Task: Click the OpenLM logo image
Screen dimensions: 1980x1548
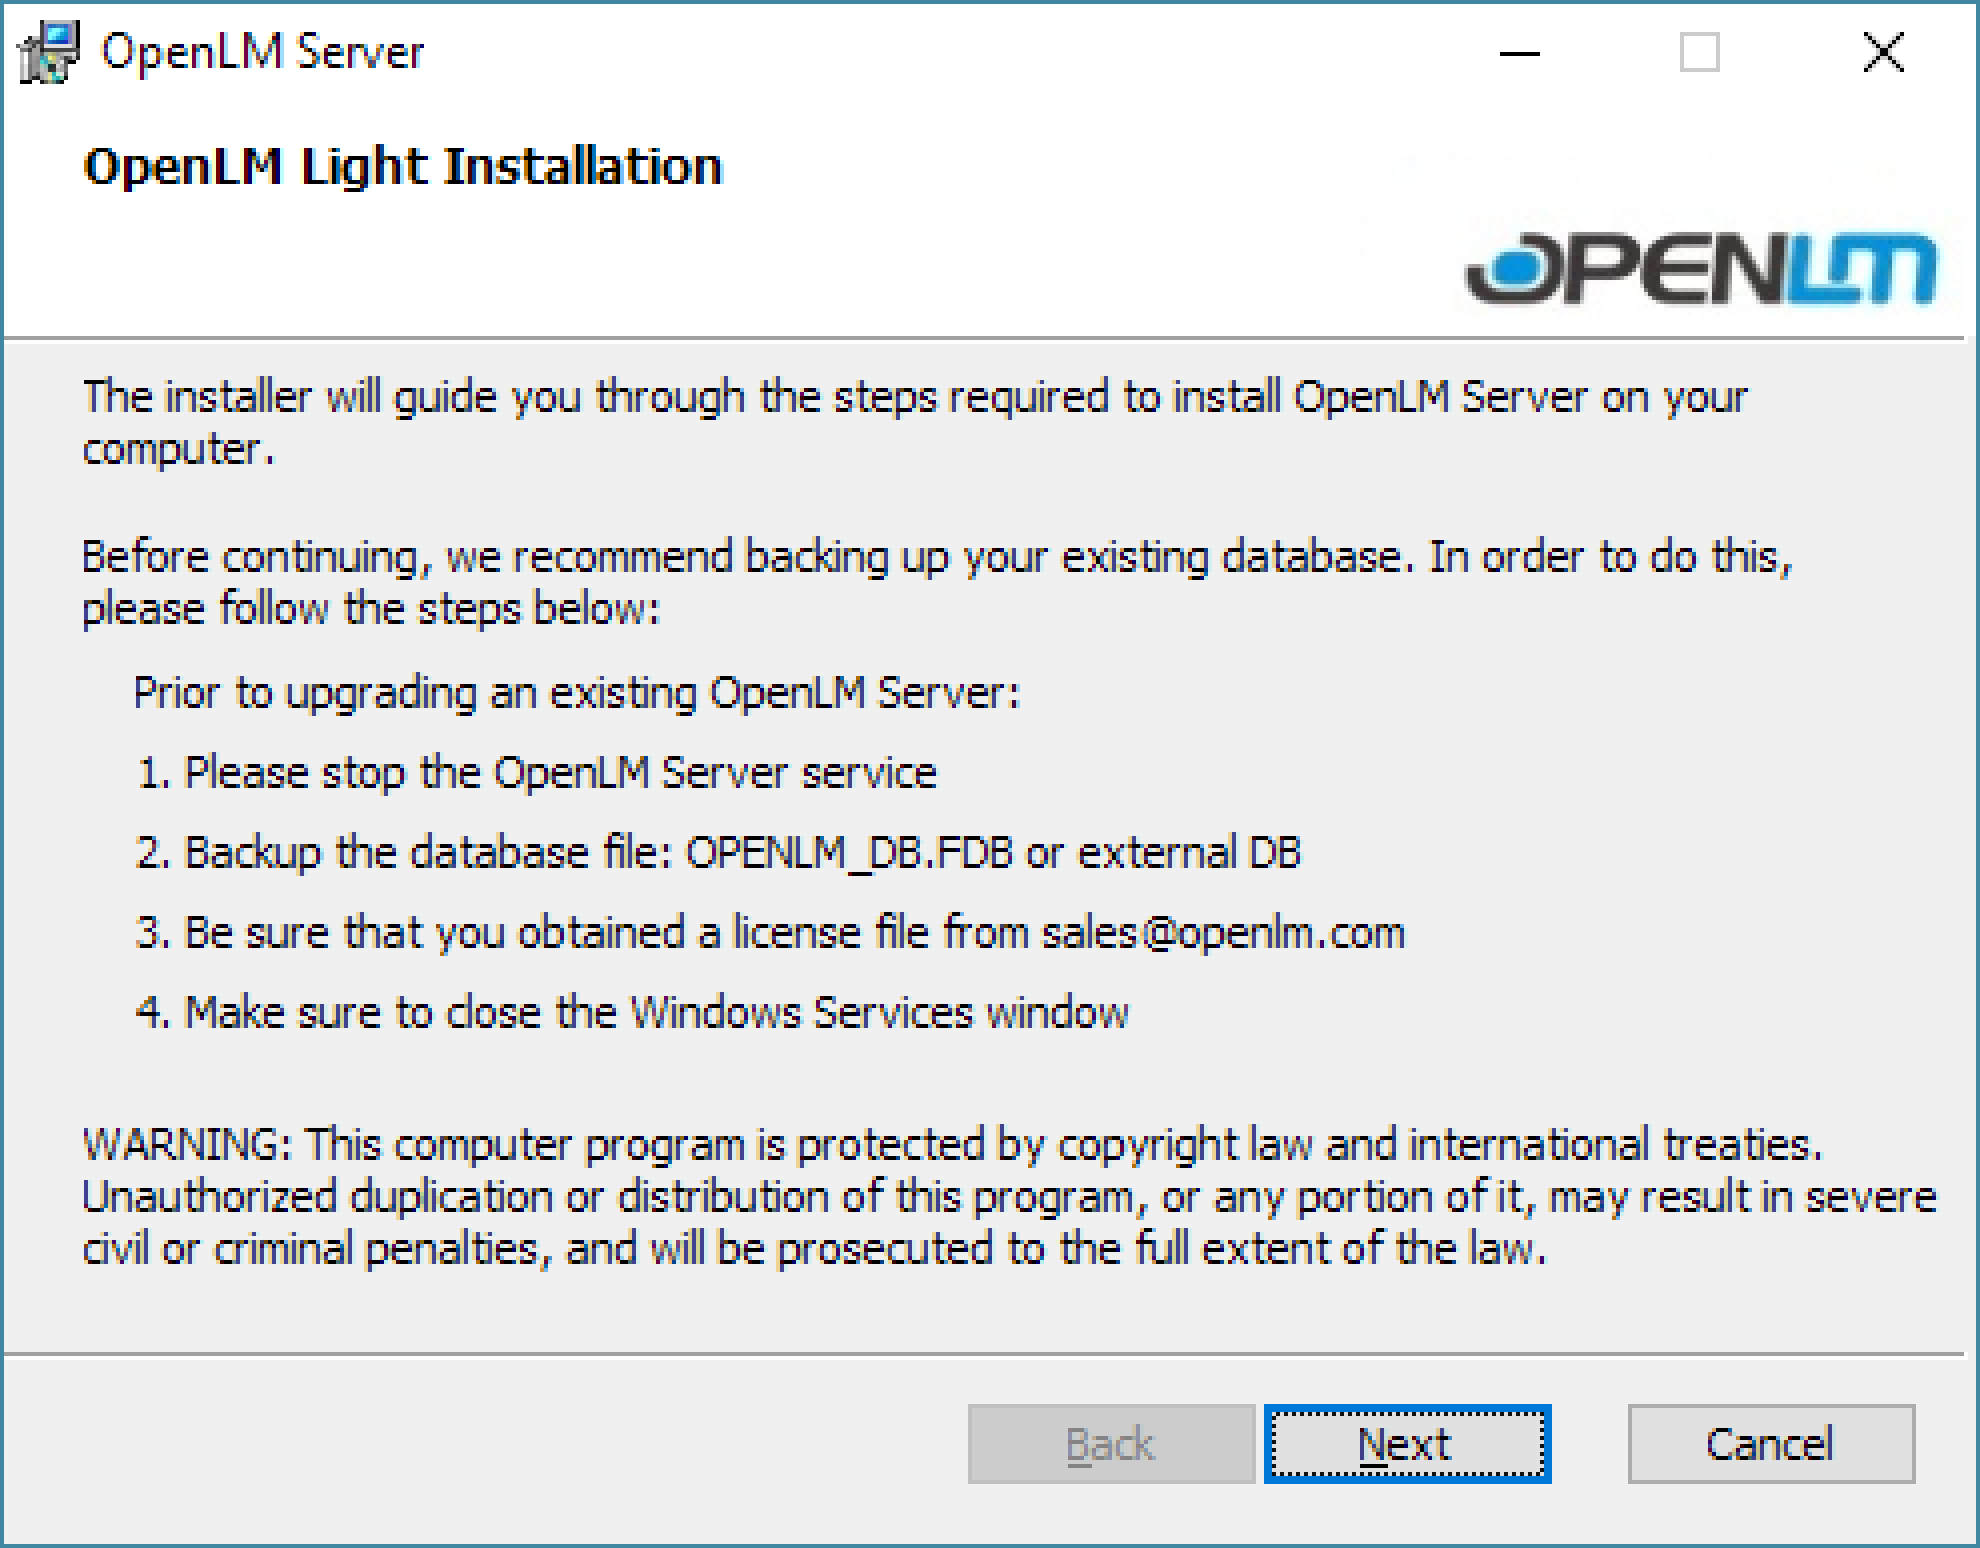Action: click(1699, 266)
